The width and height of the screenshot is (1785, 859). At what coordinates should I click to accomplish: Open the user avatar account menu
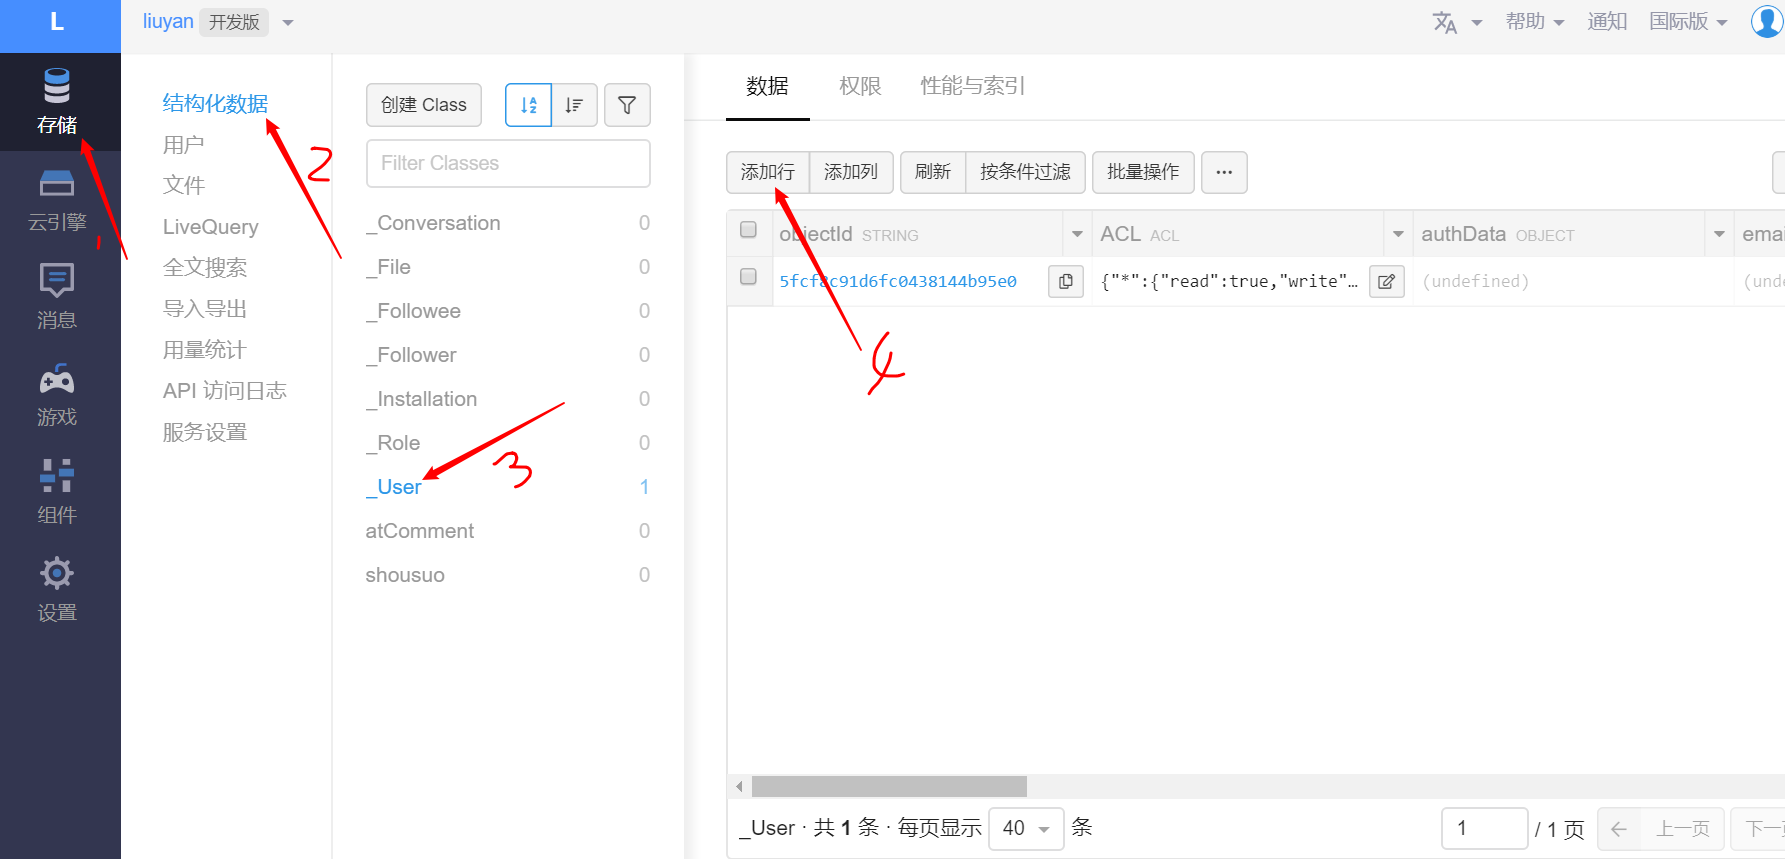[1767, 21]
